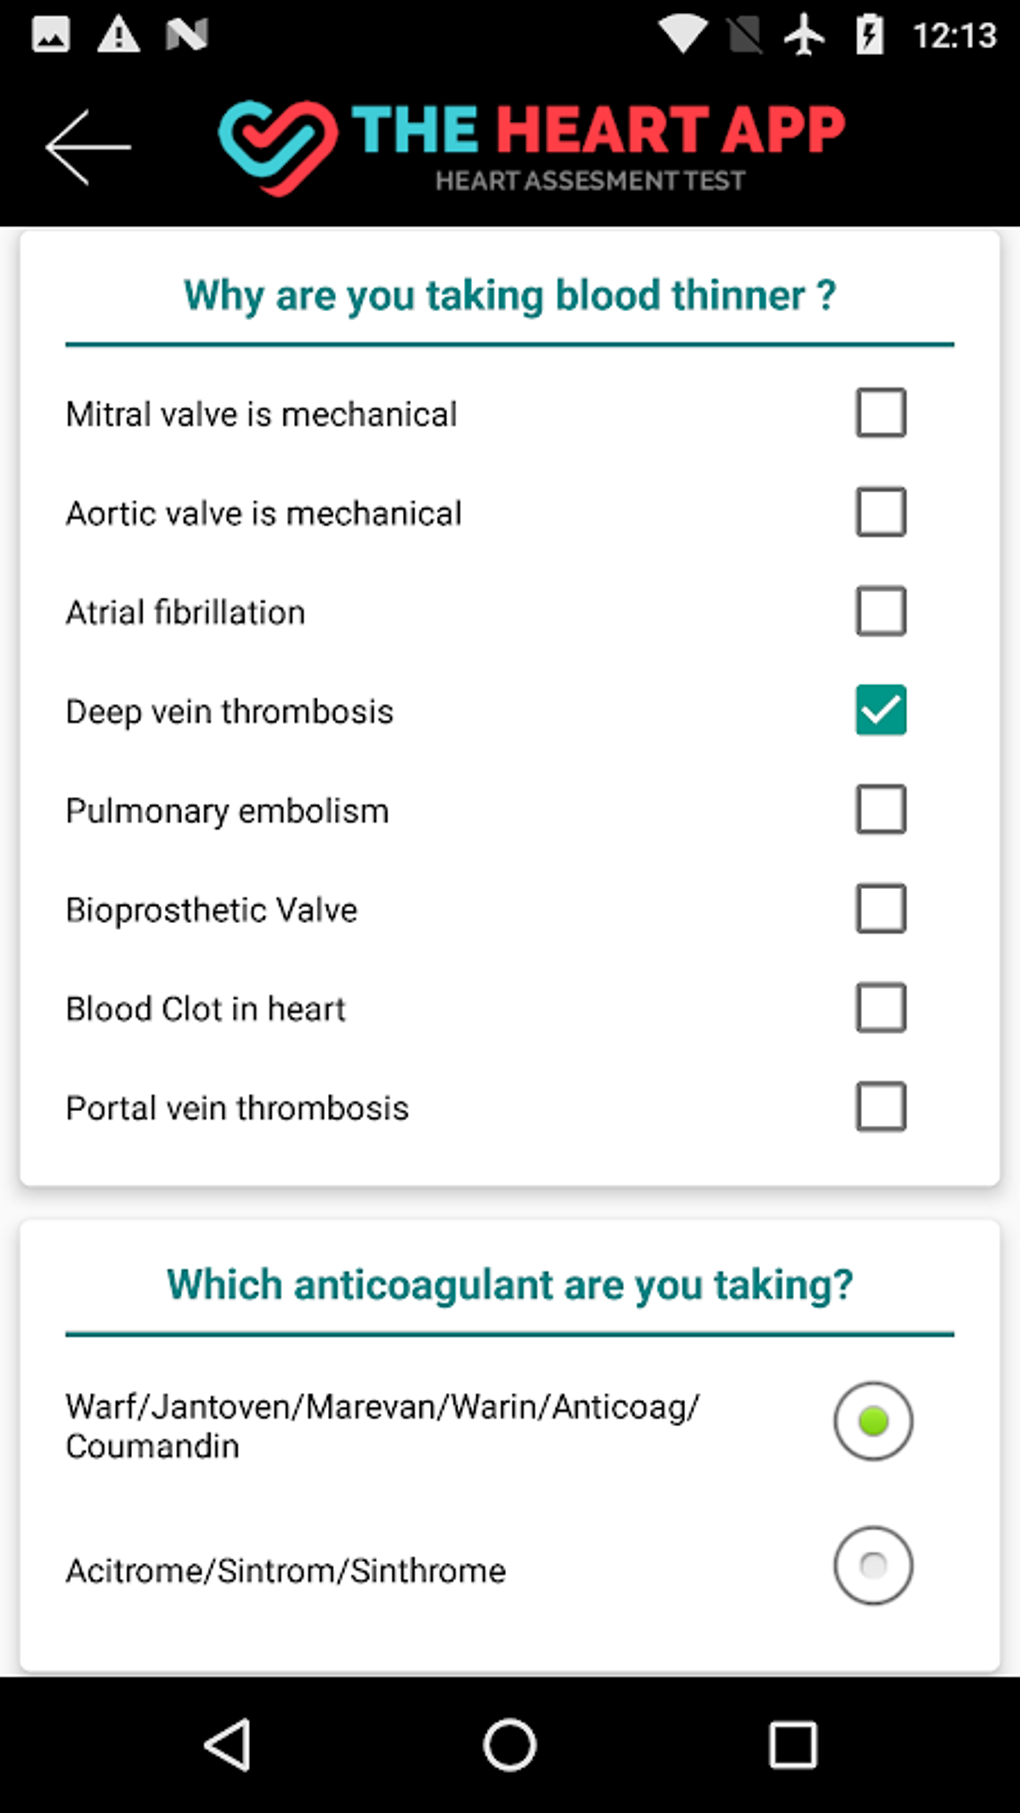Tick the Portal vein thrombosis checkbox
1020x1813 pixels.
coord(881,1106)
